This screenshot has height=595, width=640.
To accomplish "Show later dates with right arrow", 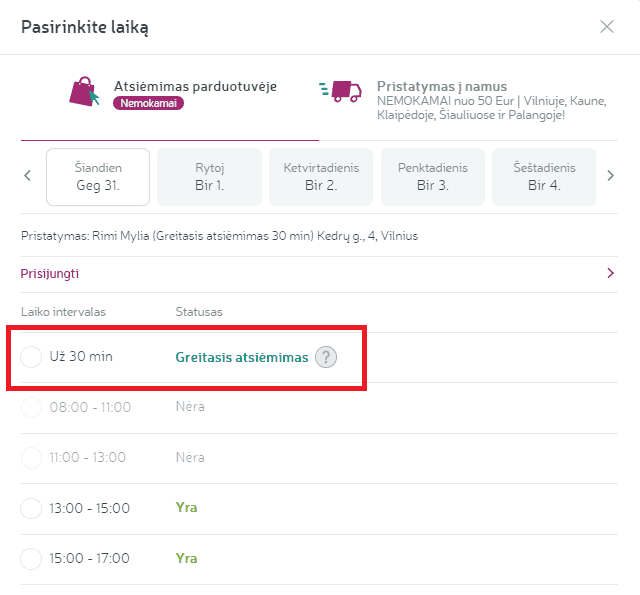I will click(611, 176).
